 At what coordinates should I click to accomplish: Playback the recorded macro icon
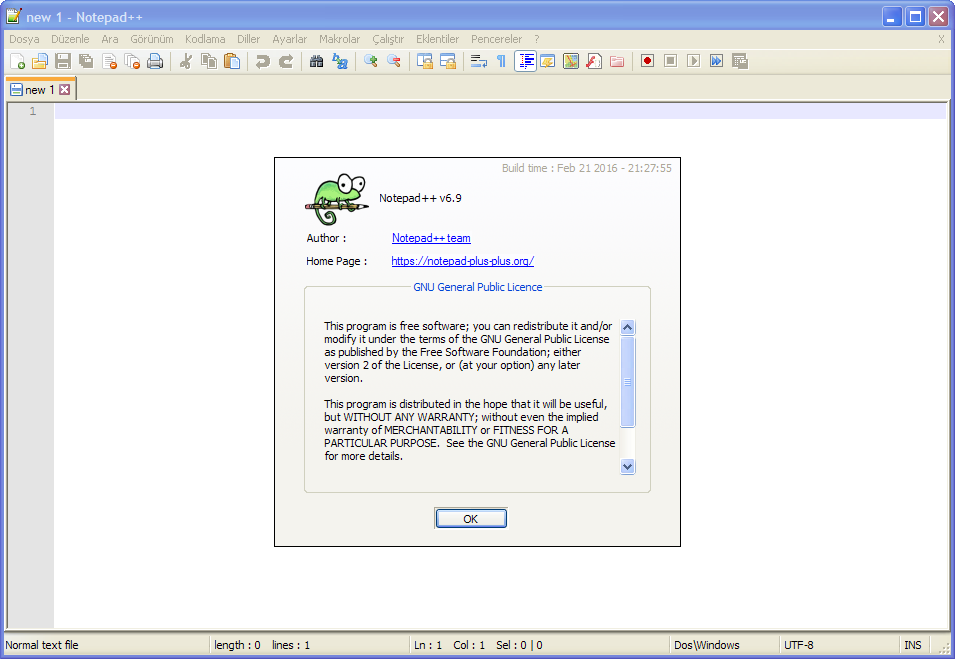coord(691,61)
